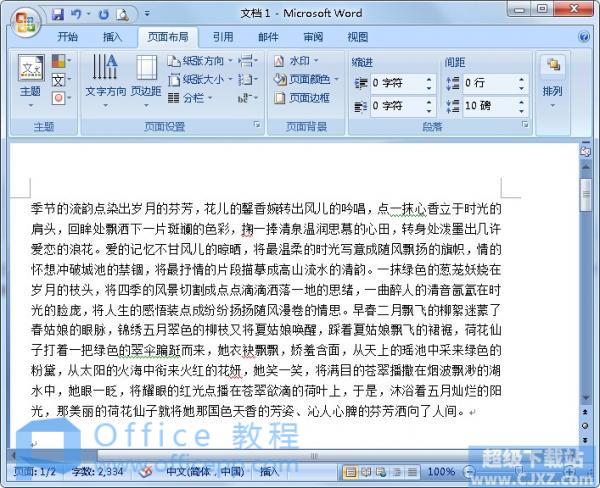Viewport: 600px width, 488px height.
Task: Open 文字方向 text direction options
Action: pos(105,80)
